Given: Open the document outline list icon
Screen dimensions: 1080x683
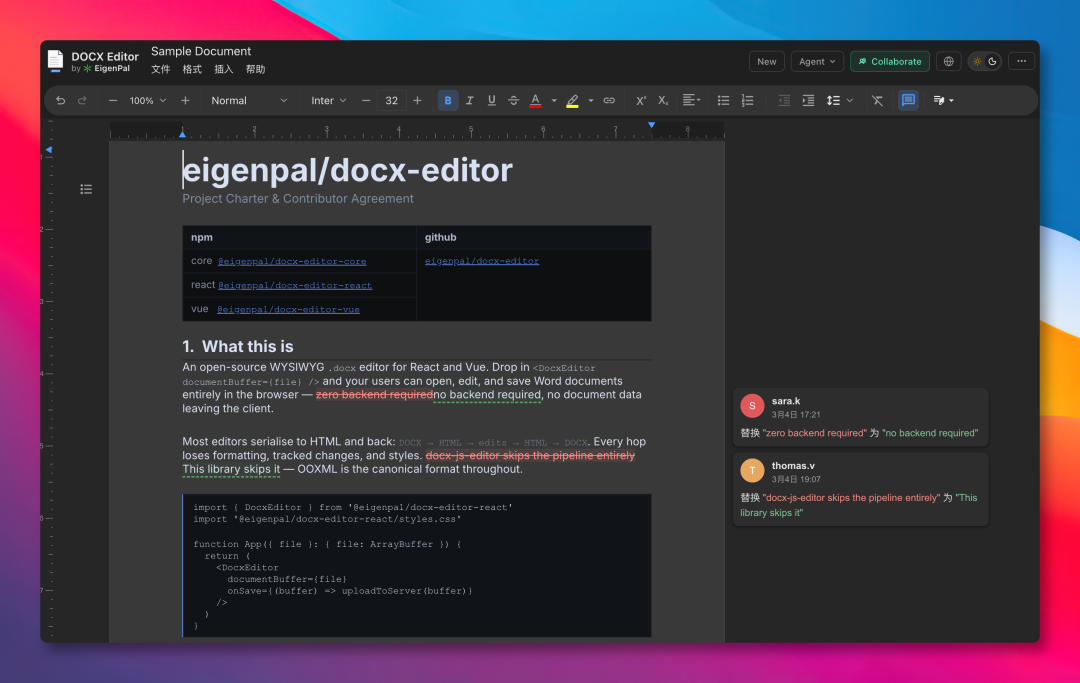Looking at the screenshot, I should [86, 189].
